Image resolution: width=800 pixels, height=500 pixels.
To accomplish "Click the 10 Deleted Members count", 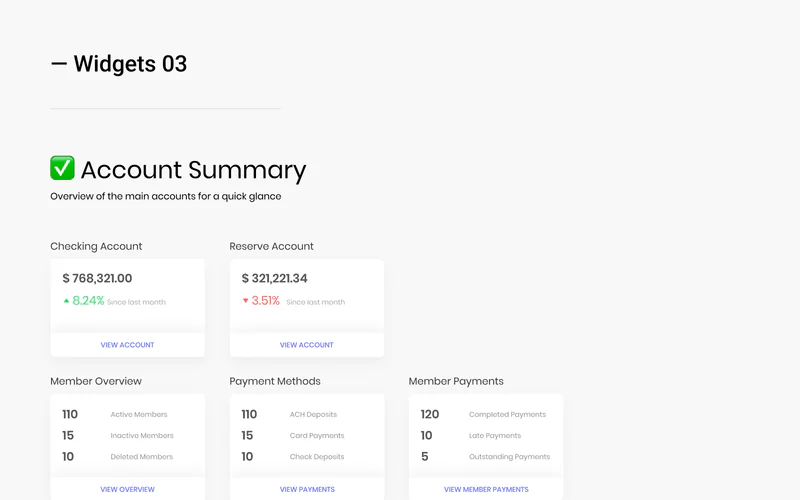I will coord(68,457).
